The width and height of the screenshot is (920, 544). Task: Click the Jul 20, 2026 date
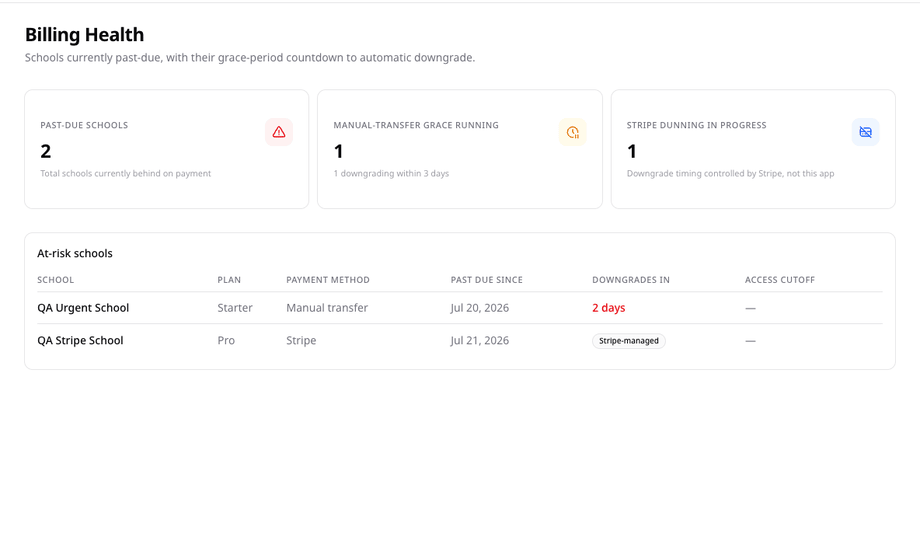(x=479, y=308)
